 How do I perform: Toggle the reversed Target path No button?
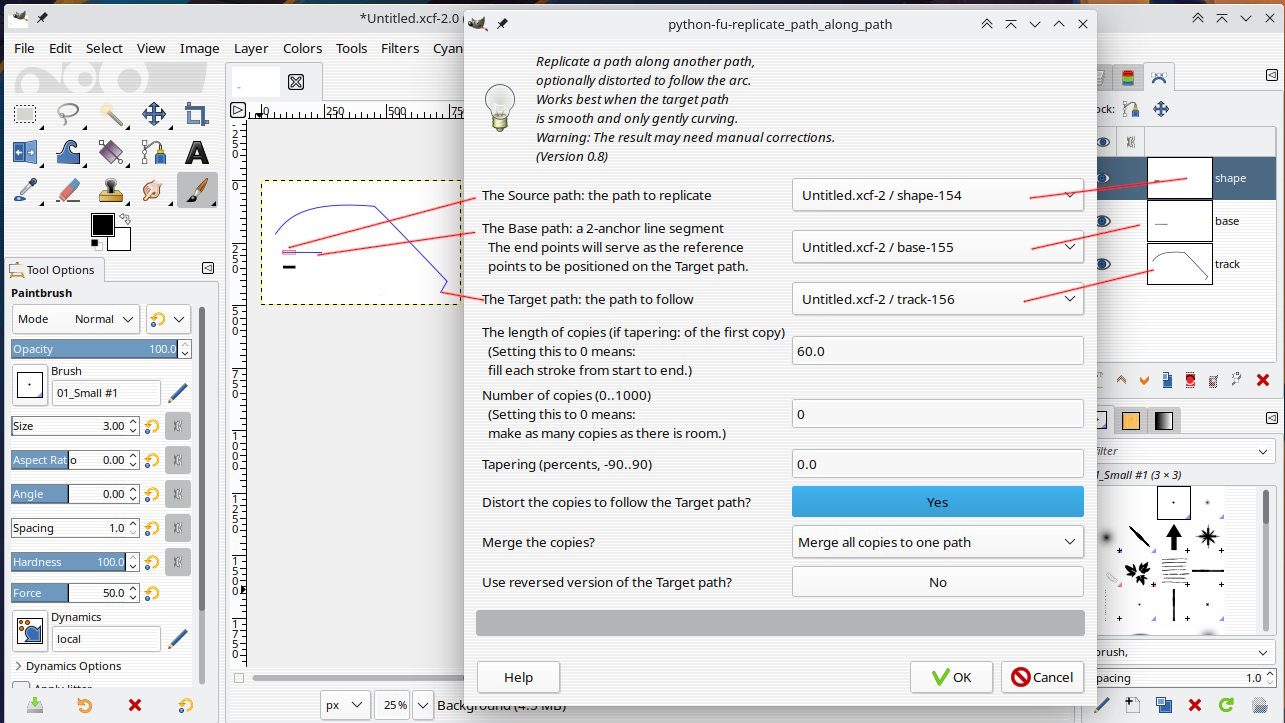coord(938,582)
